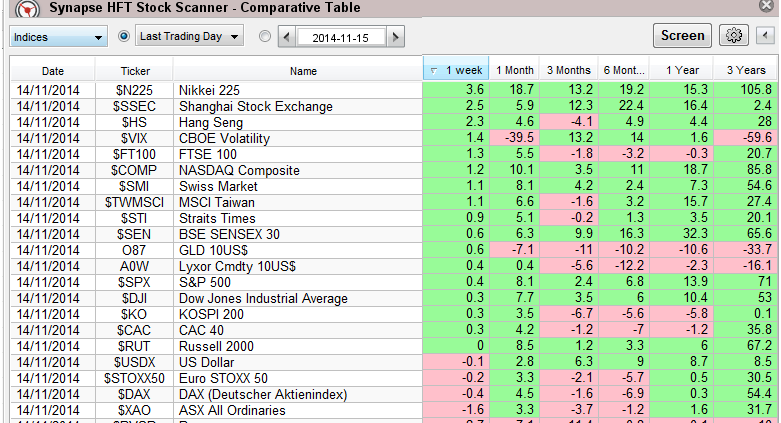Select the Last Trading Day radio button
Image resolution: width=781 pixels, height=423 pixels.
pos(125,36)
